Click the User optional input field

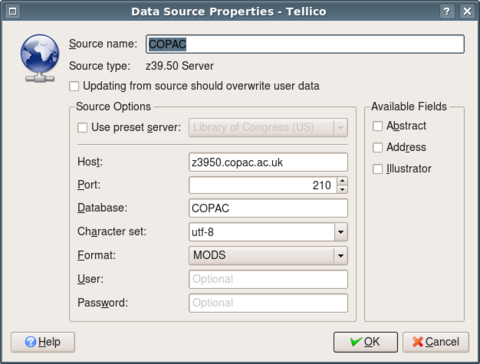(268, 279)
